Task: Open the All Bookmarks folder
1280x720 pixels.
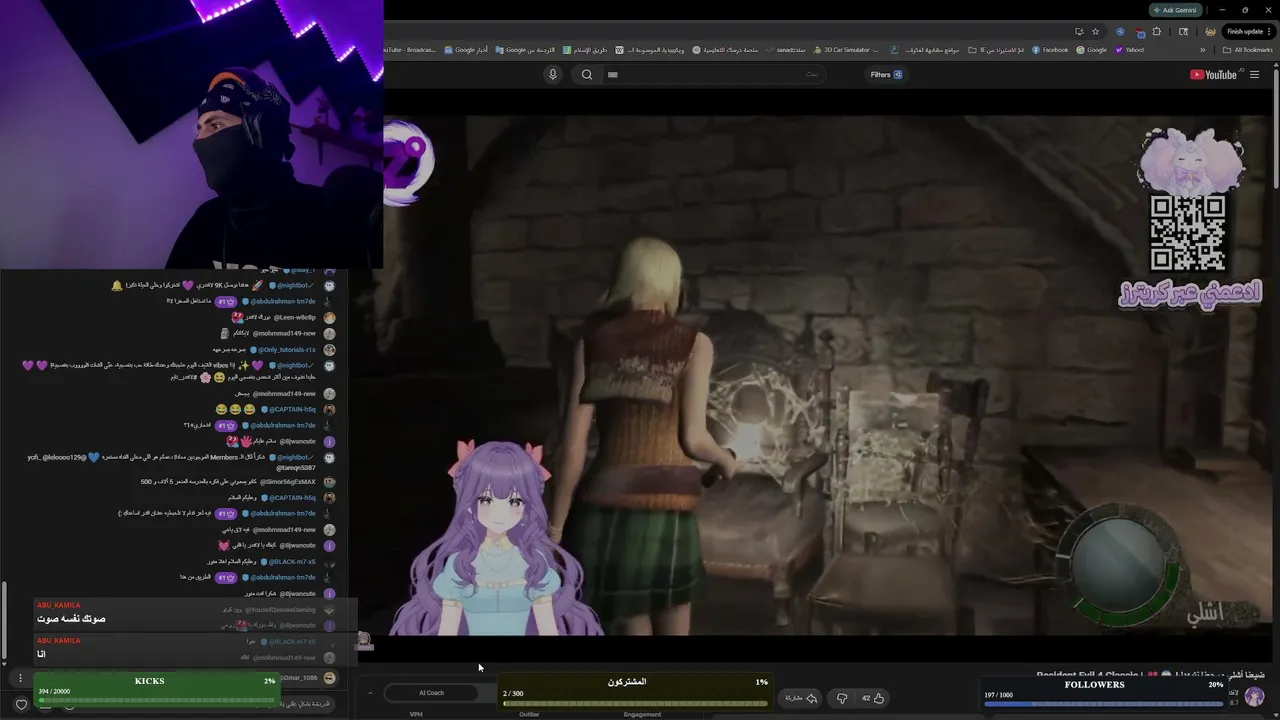Action: [x=1250, y=50]
